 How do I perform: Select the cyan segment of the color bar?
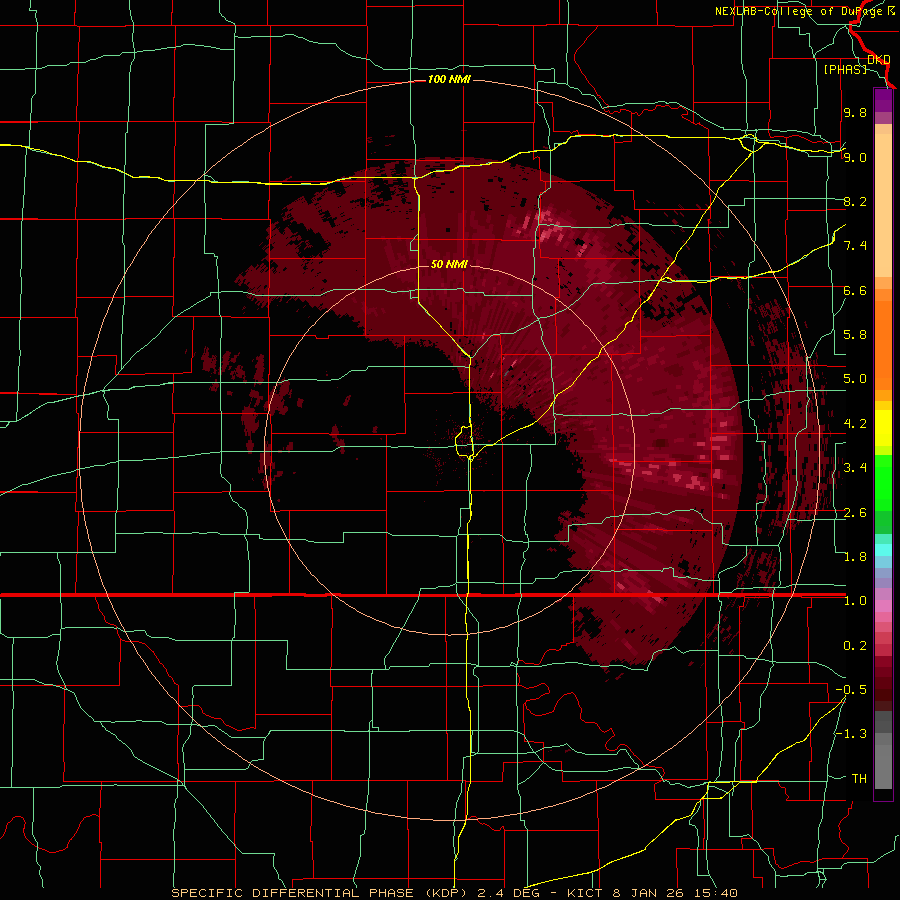pos(883,549)
